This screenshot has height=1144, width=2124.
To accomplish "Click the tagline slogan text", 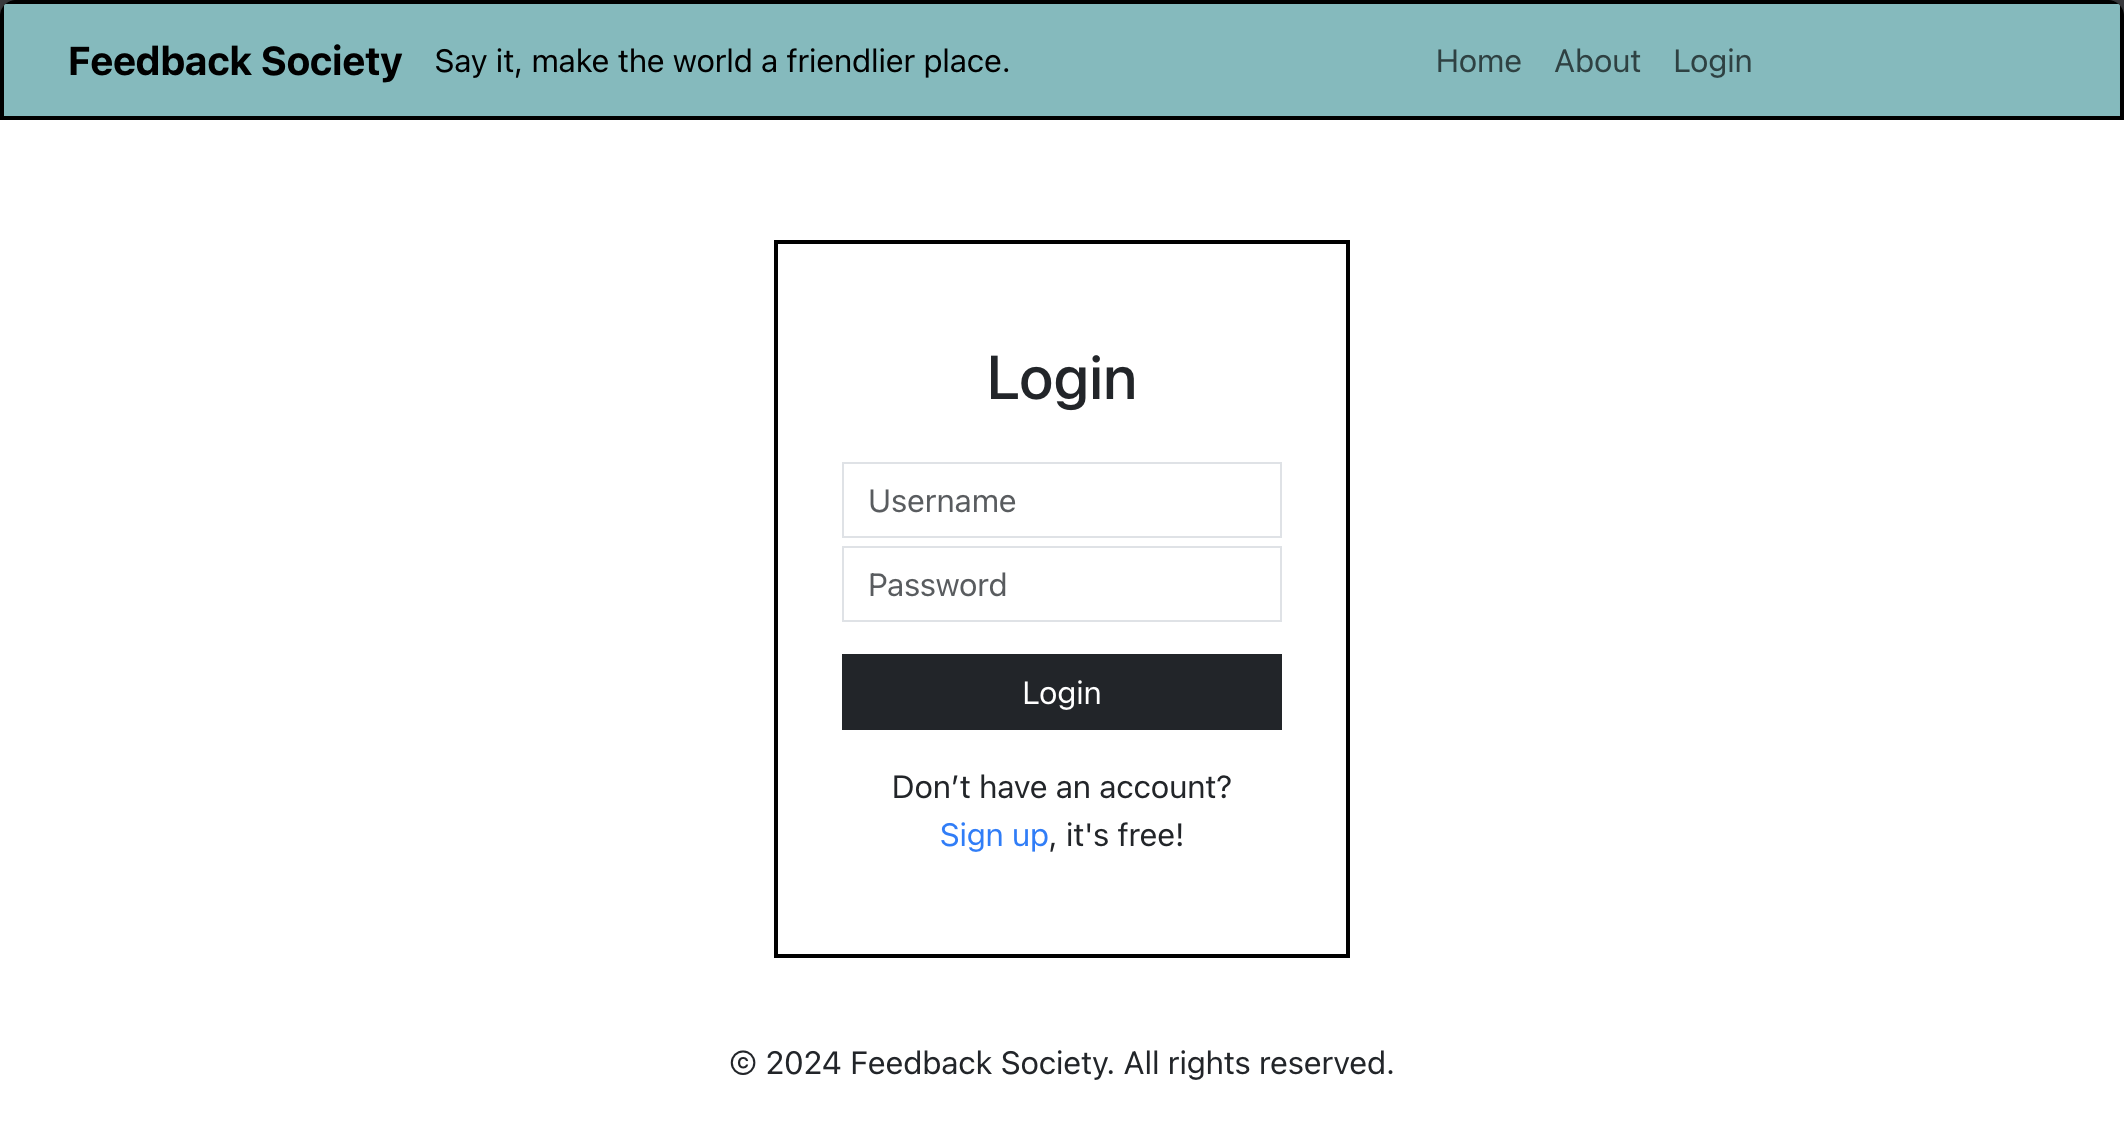I will (x=721, y=61).
